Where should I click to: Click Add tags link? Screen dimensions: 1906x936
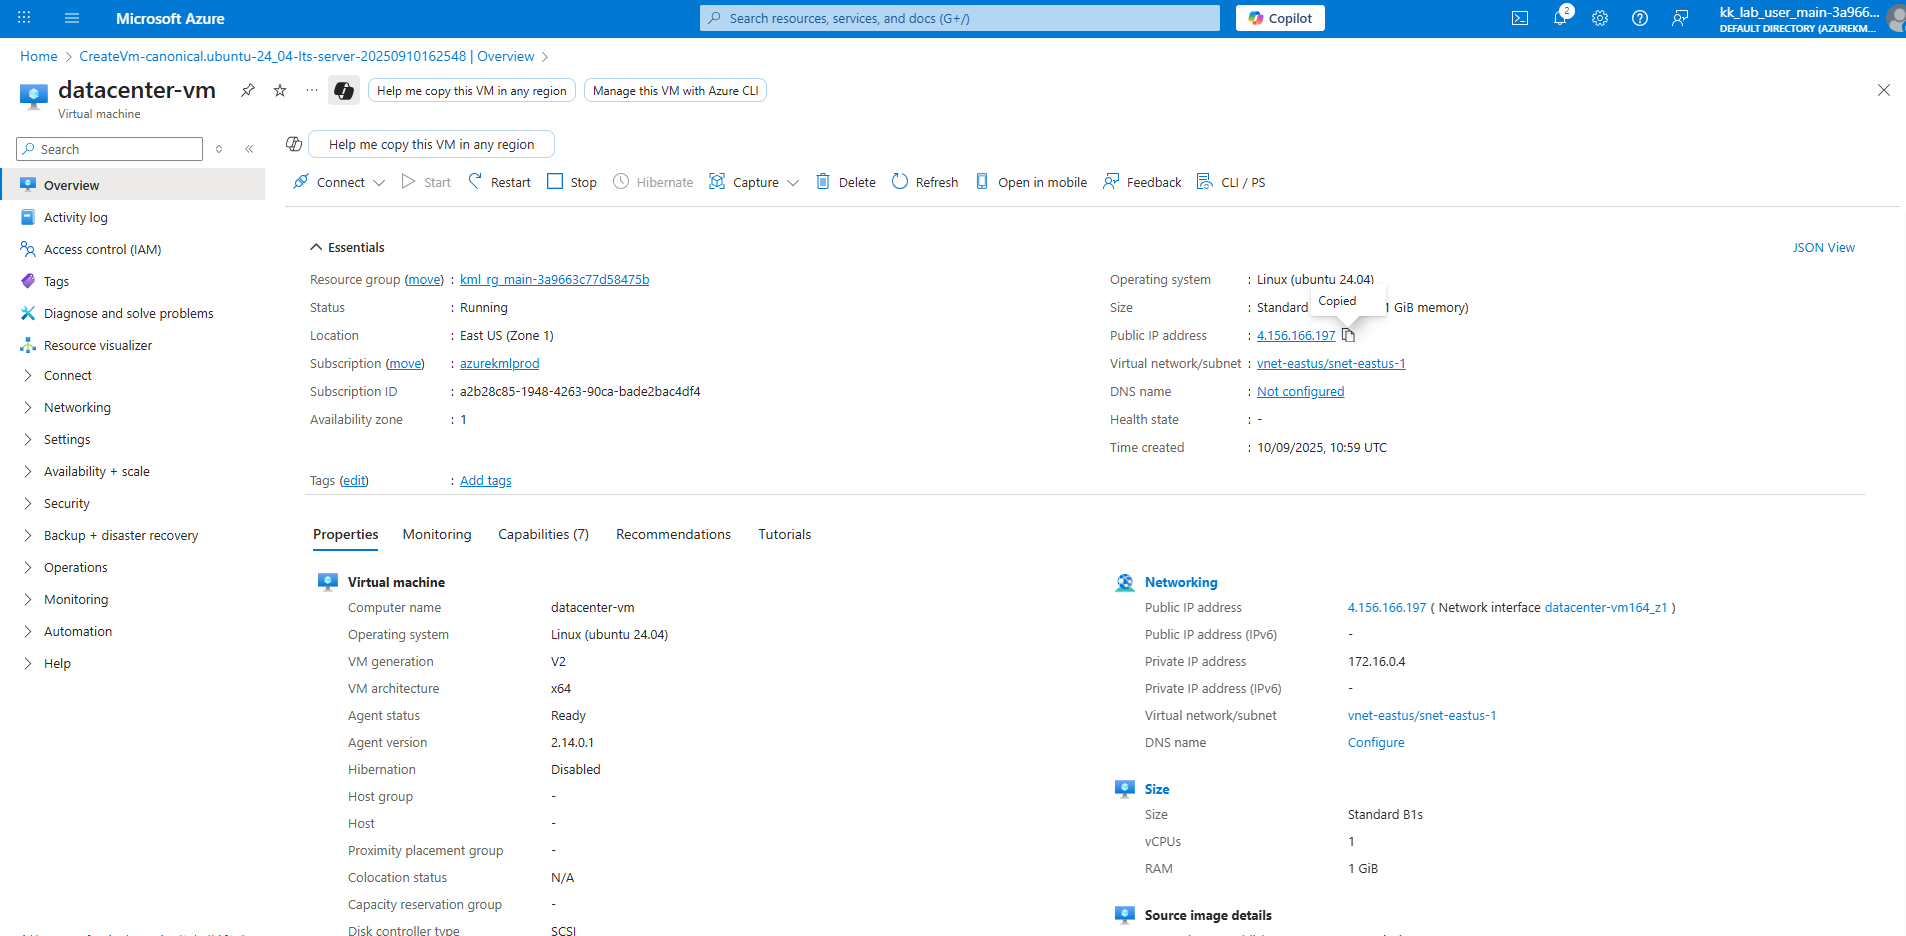click(486, 481)
